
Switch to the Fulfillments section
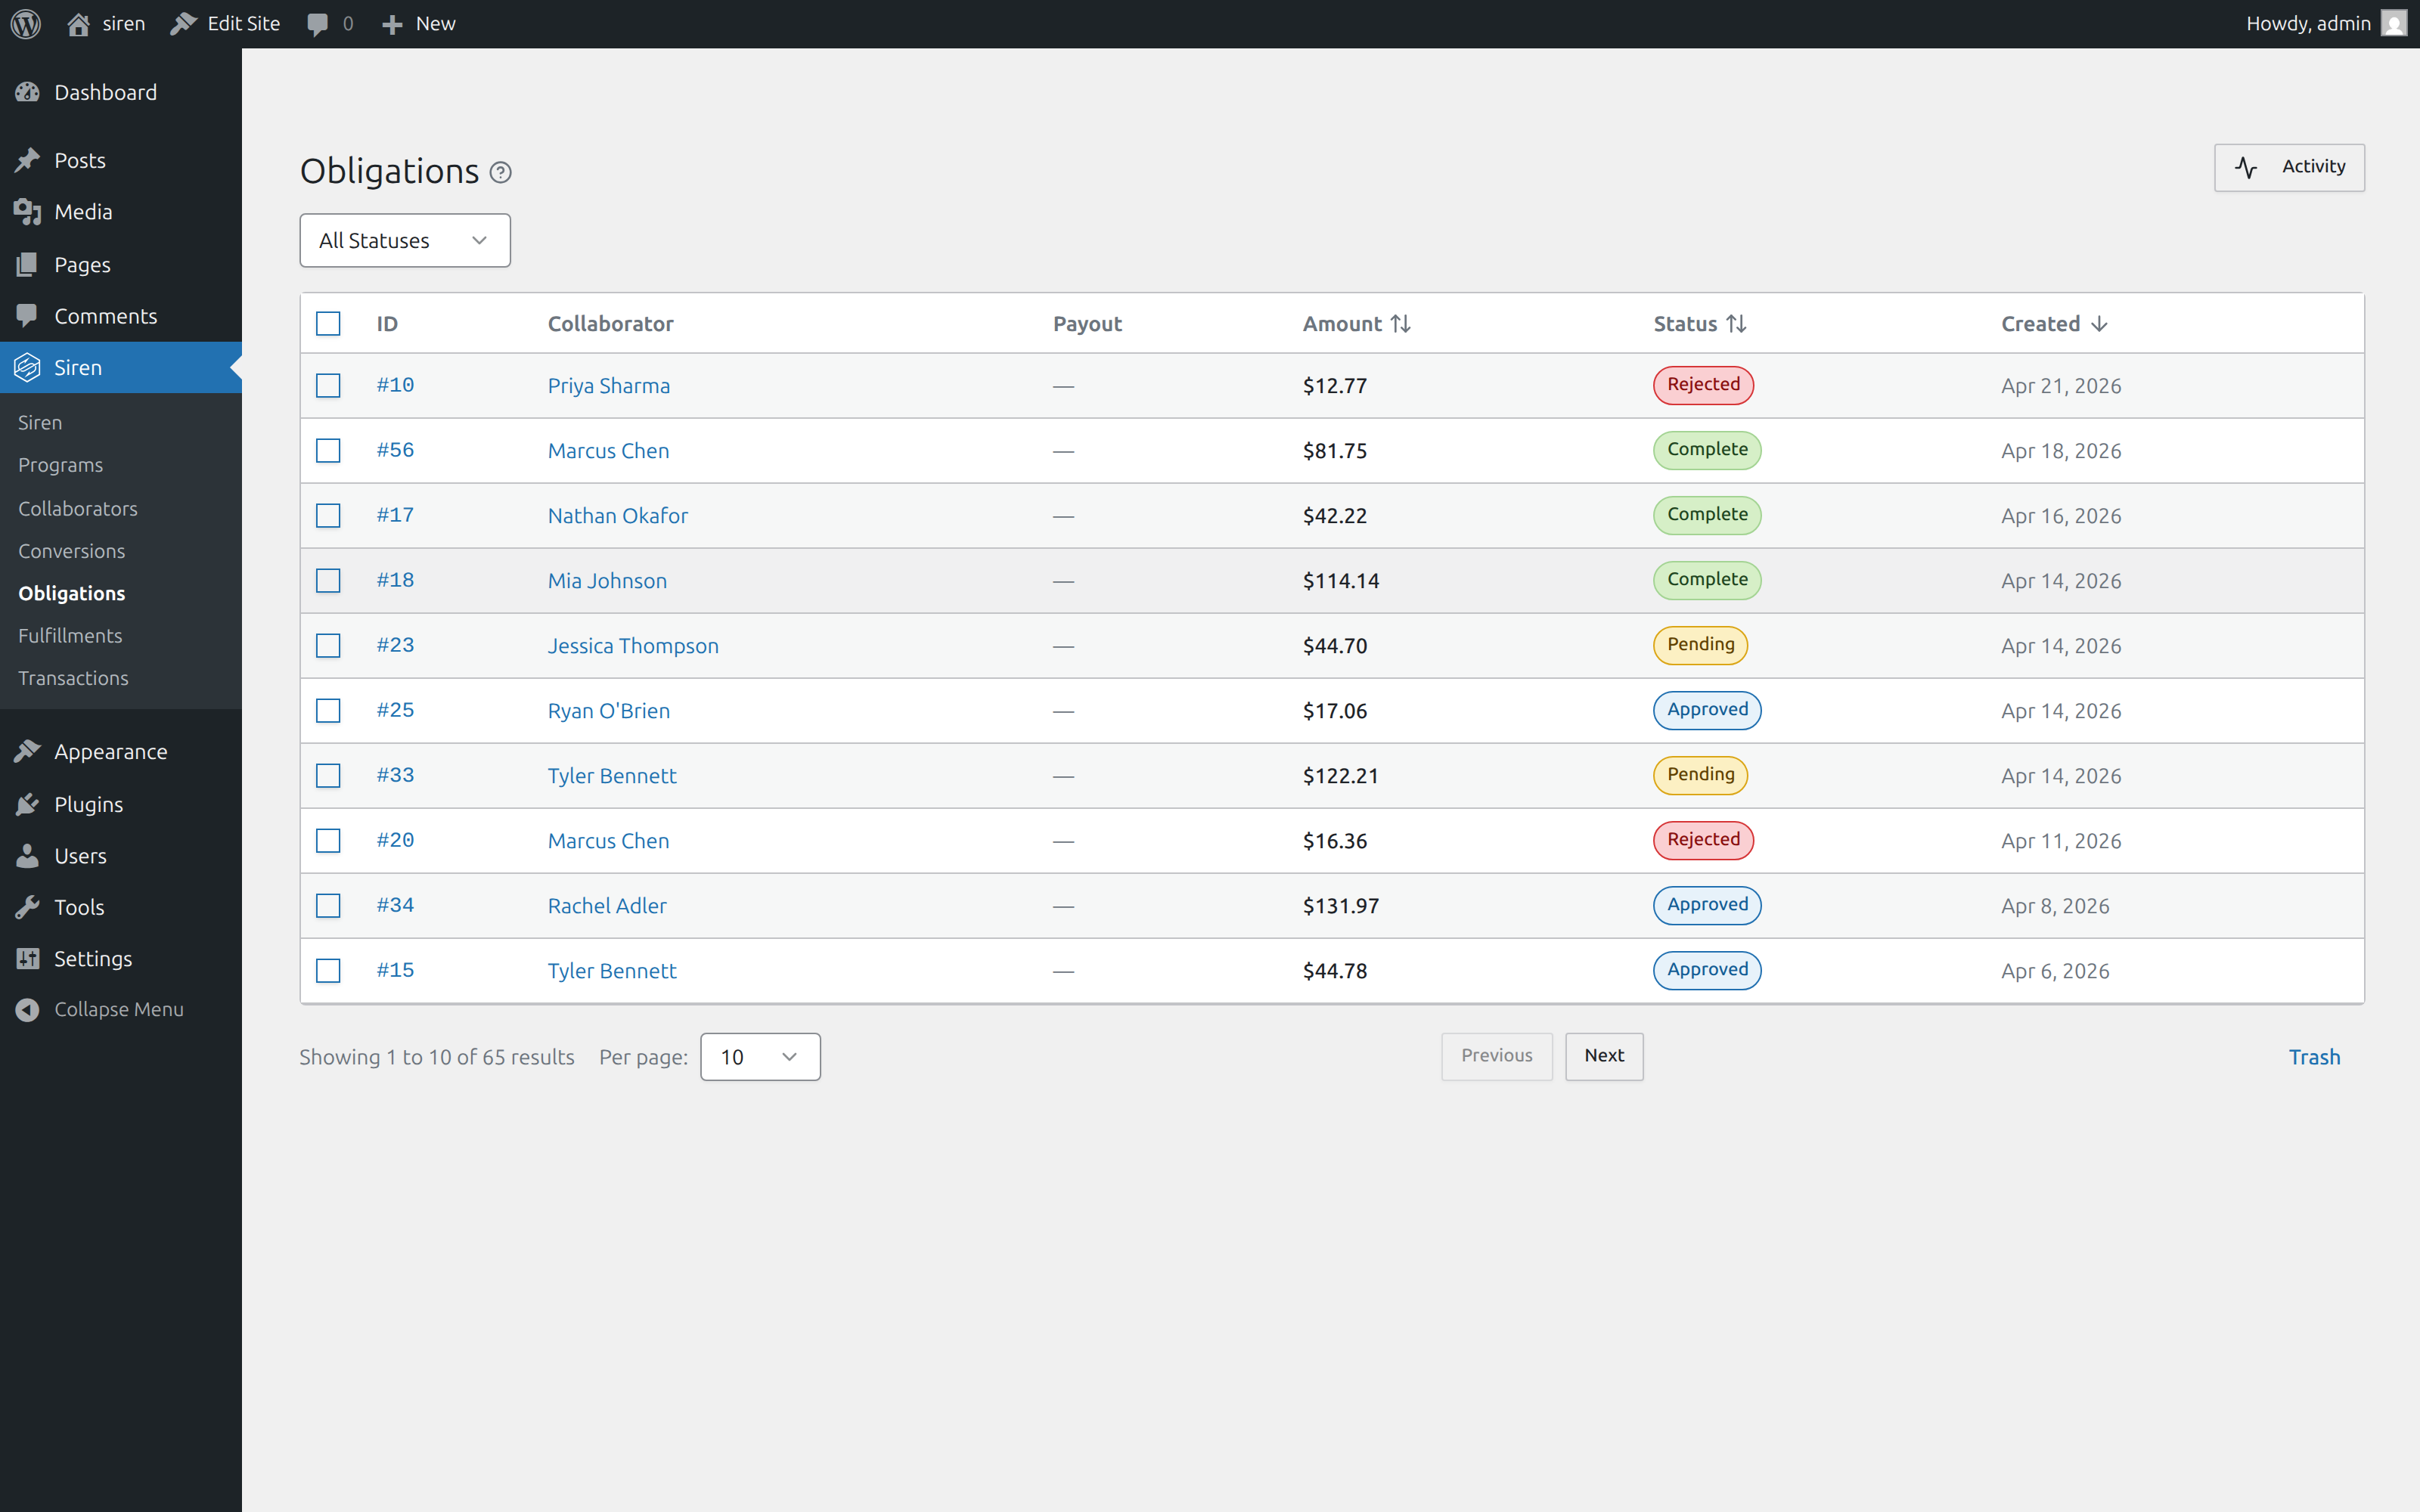pyautogui.click(x=70, y=635)
